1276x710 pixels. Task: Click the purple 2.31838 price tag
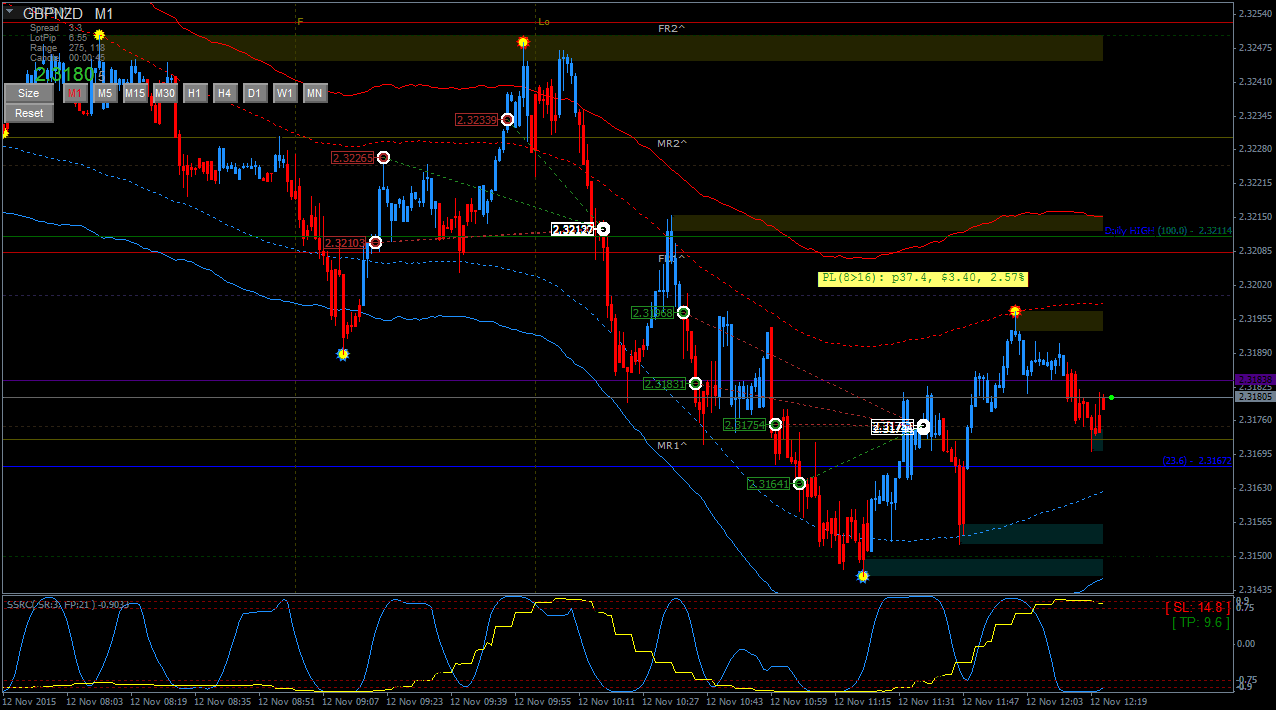click(x=1255, y=380)
